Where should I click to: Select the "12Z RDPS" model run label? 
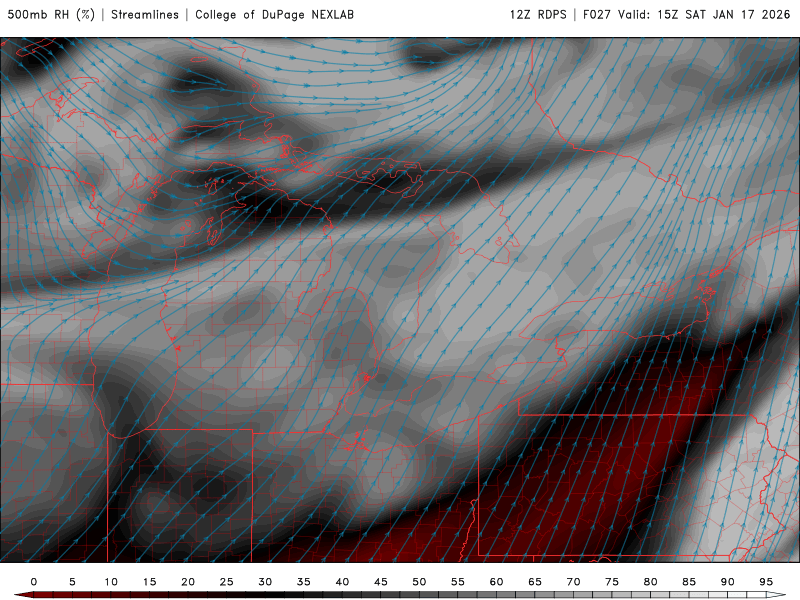538,15
